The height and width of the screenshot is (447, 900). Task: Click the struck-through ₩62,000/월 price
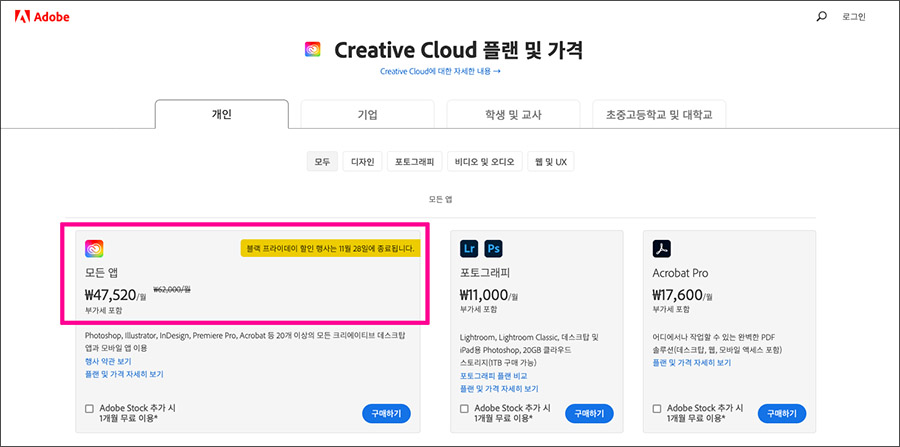pos(172,290)
